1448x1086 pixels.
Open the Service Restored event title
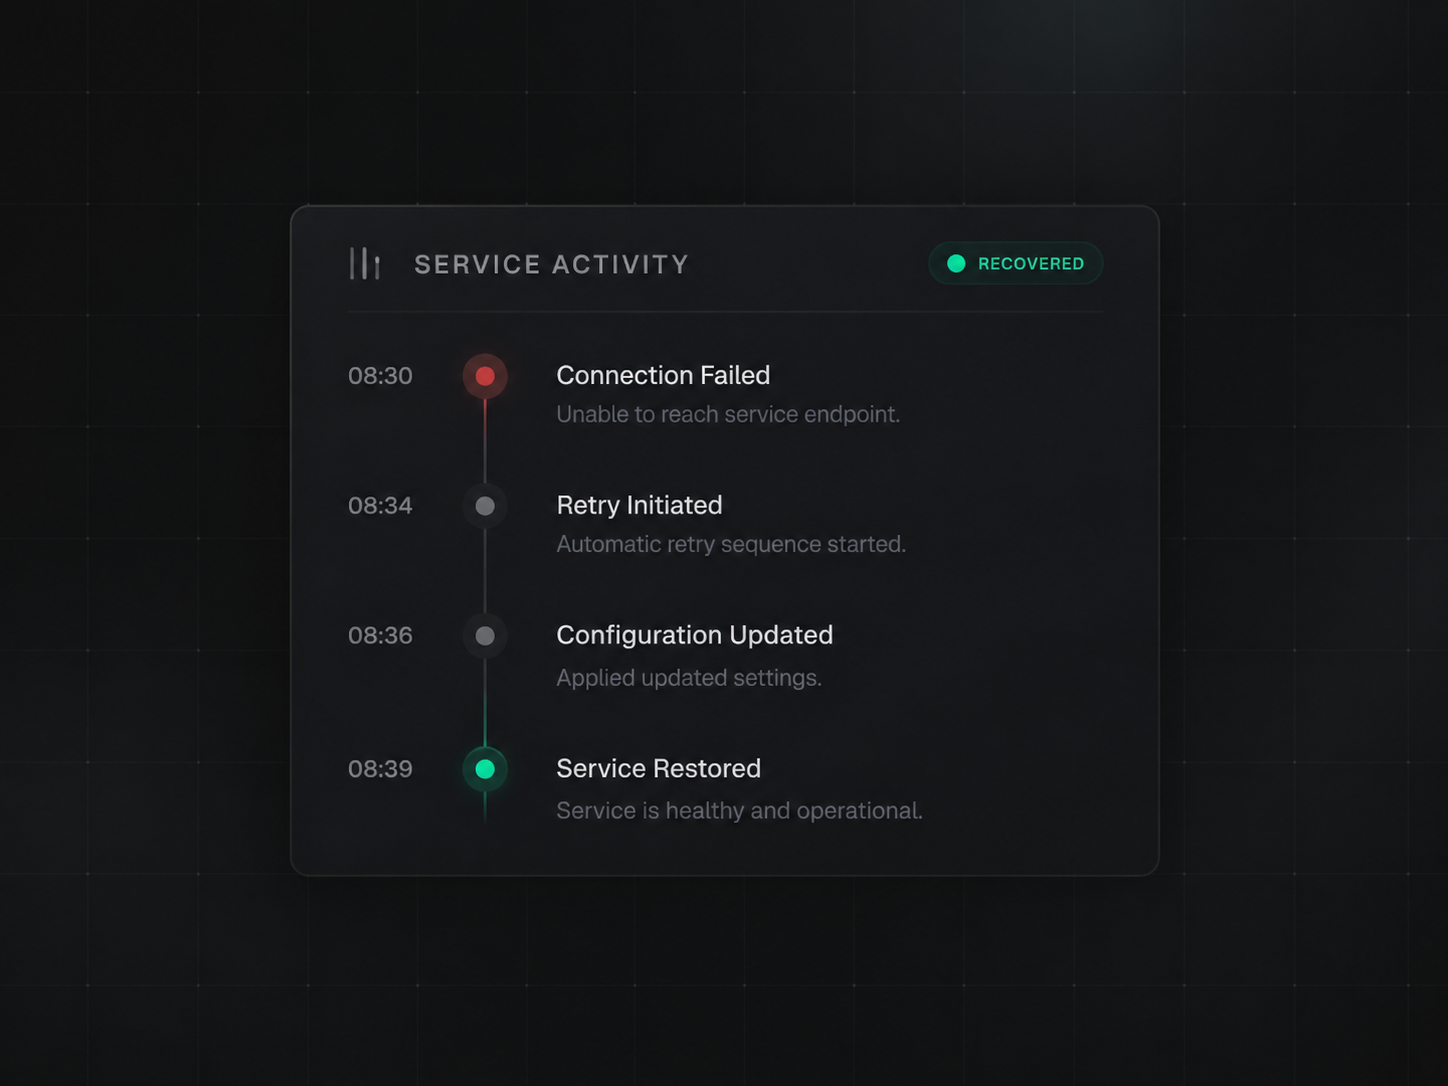coord(659,768)
